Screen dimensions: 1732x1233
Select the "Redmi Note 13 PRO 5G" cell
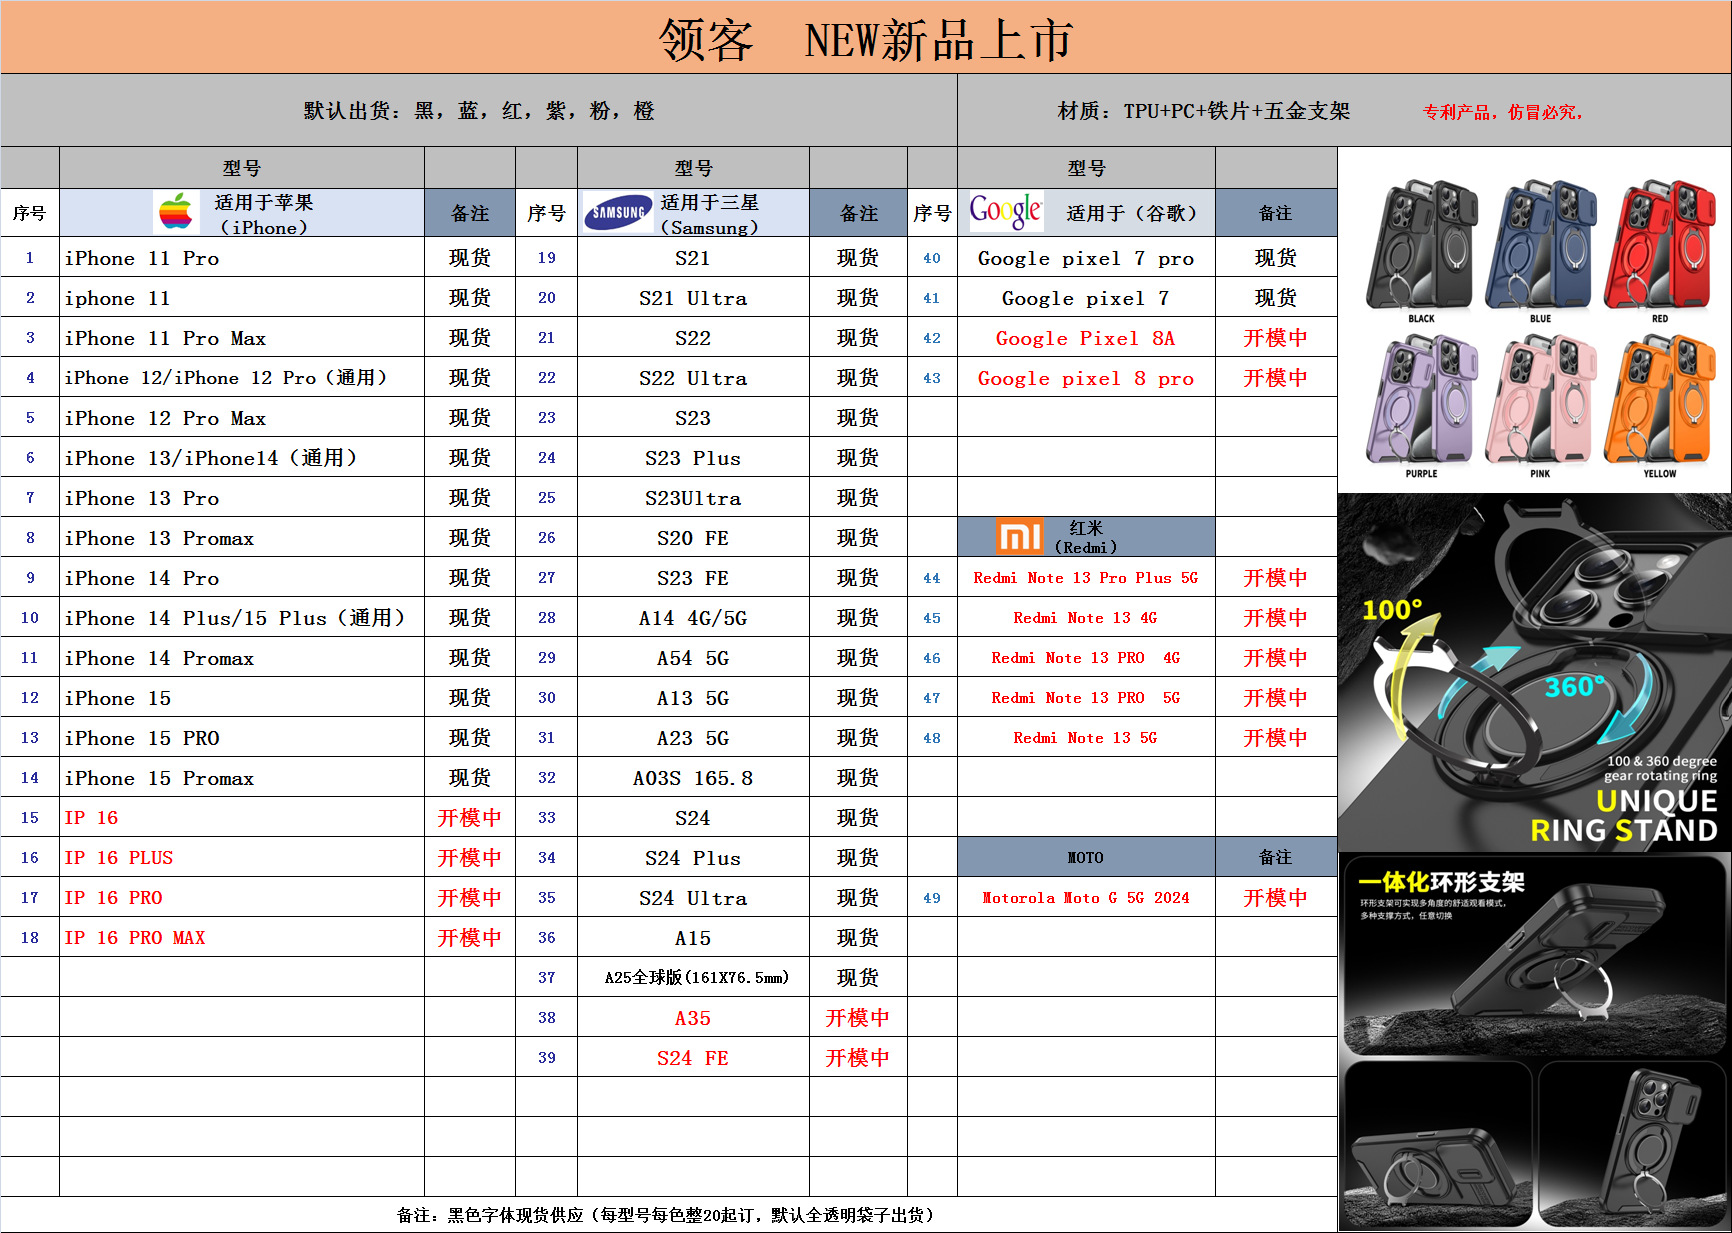click(1086, 697)
